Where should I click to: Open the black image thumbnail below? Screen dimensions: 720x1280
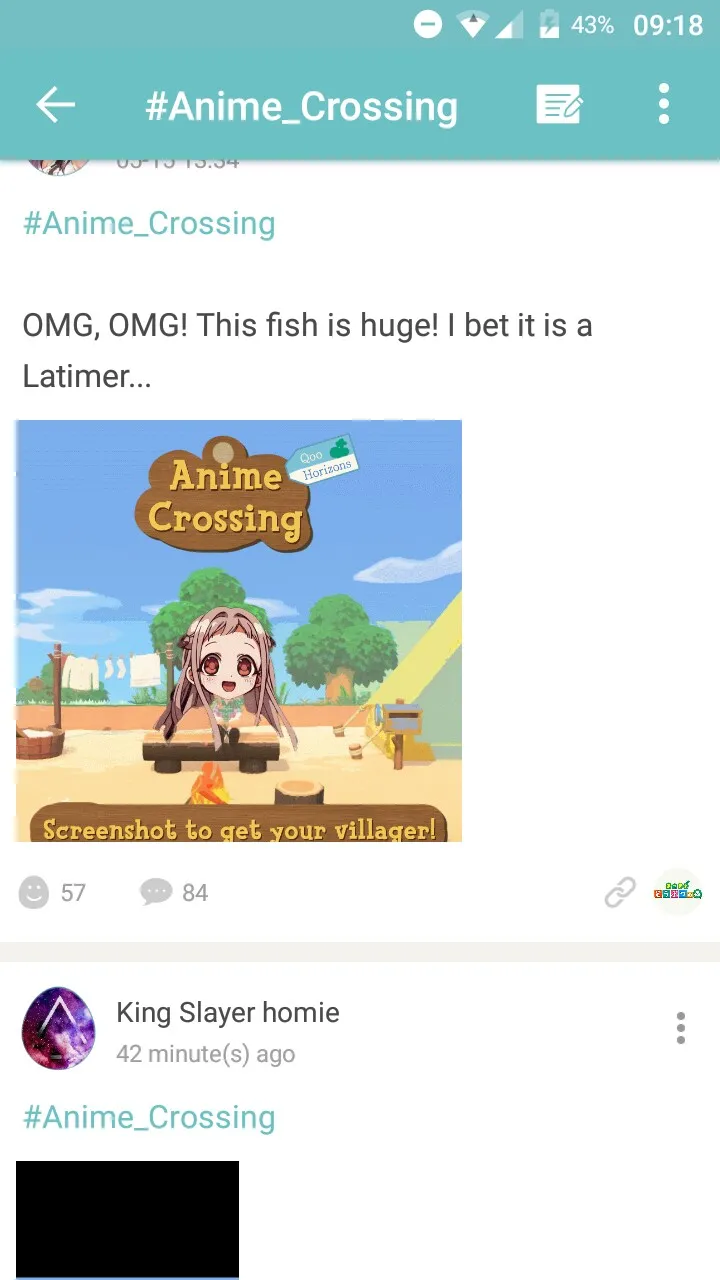tap(128, 1220)
